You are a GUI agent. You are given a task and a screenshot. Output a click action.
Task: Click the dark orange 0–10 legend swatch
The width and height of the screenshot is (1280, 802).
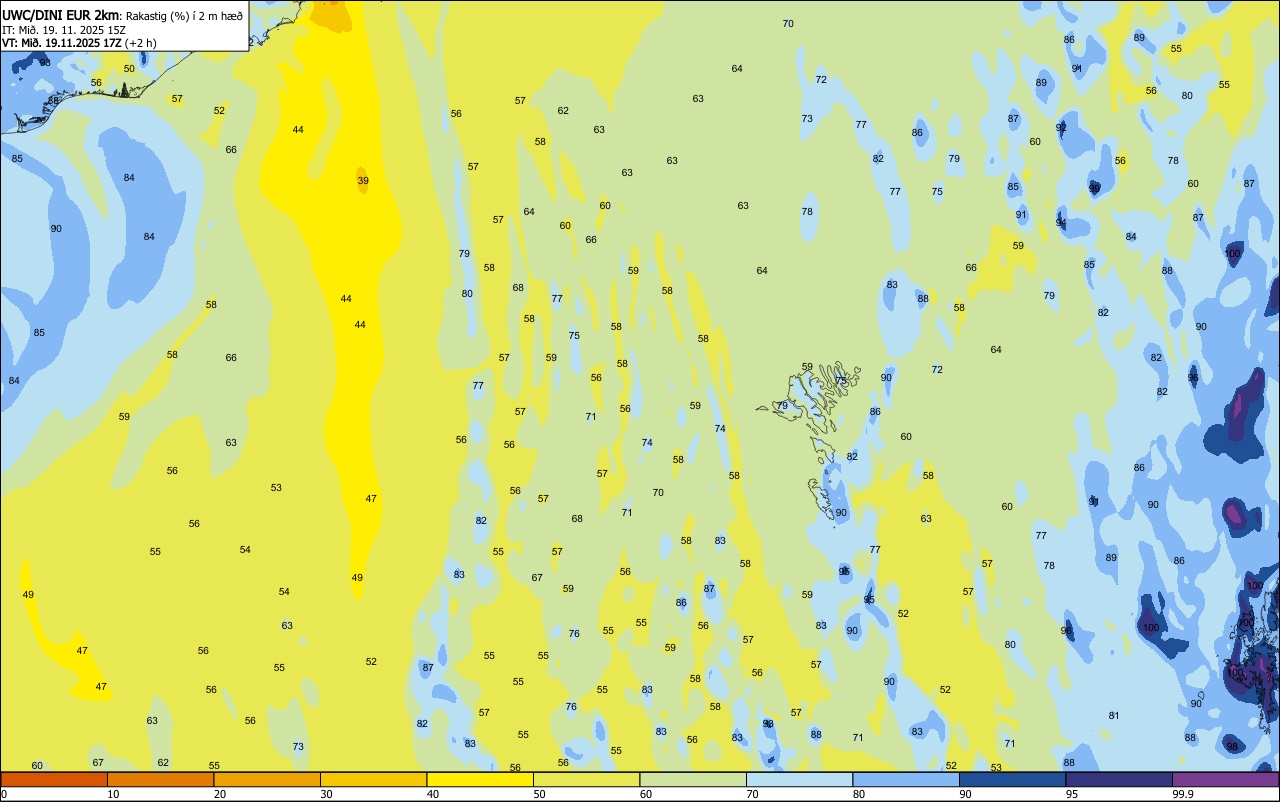(54, 779)
